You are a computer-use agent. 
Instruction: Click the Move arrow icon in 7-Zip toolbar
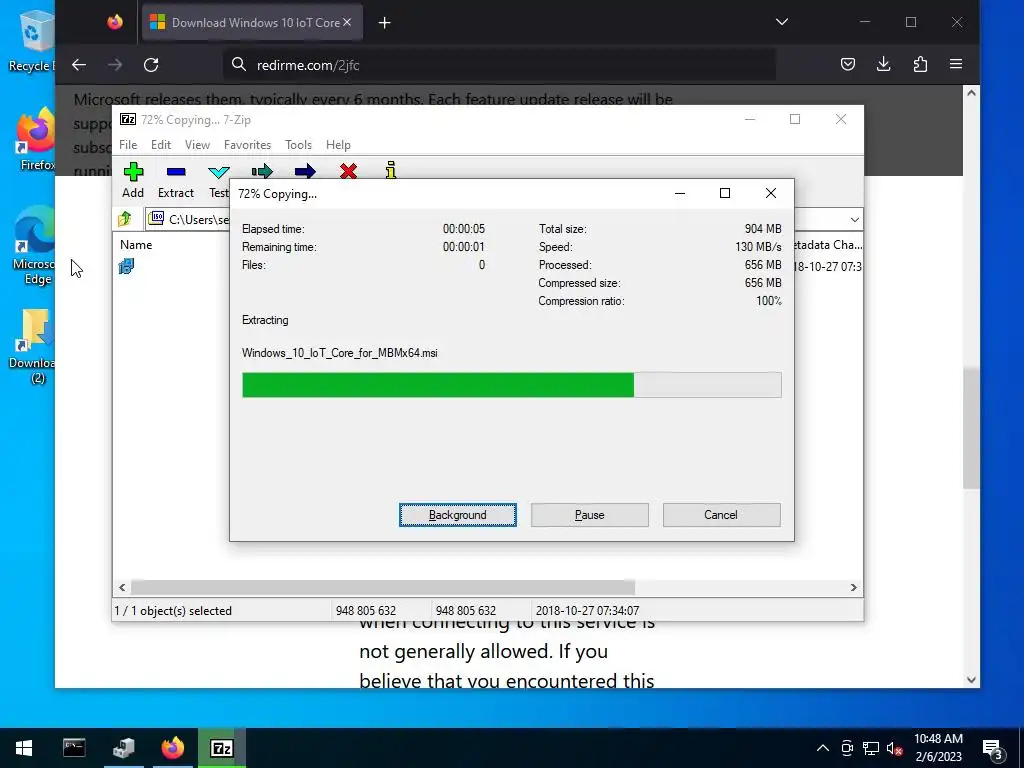pyautogui.click(x=305, y=171)
